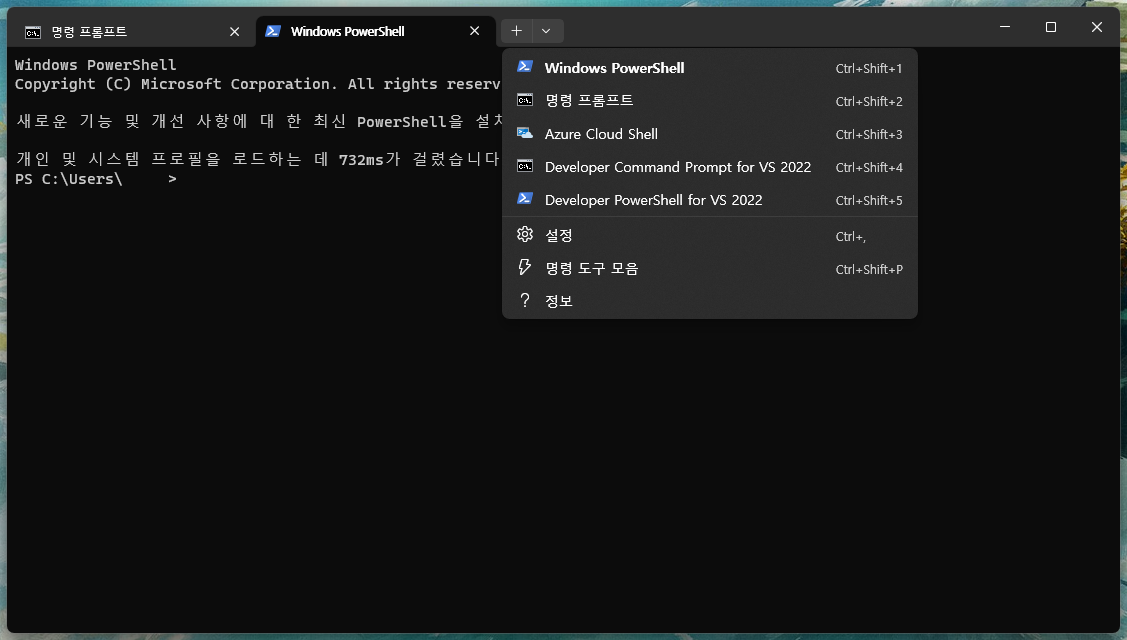Click the settings gear icon

[x=525, y=234]
